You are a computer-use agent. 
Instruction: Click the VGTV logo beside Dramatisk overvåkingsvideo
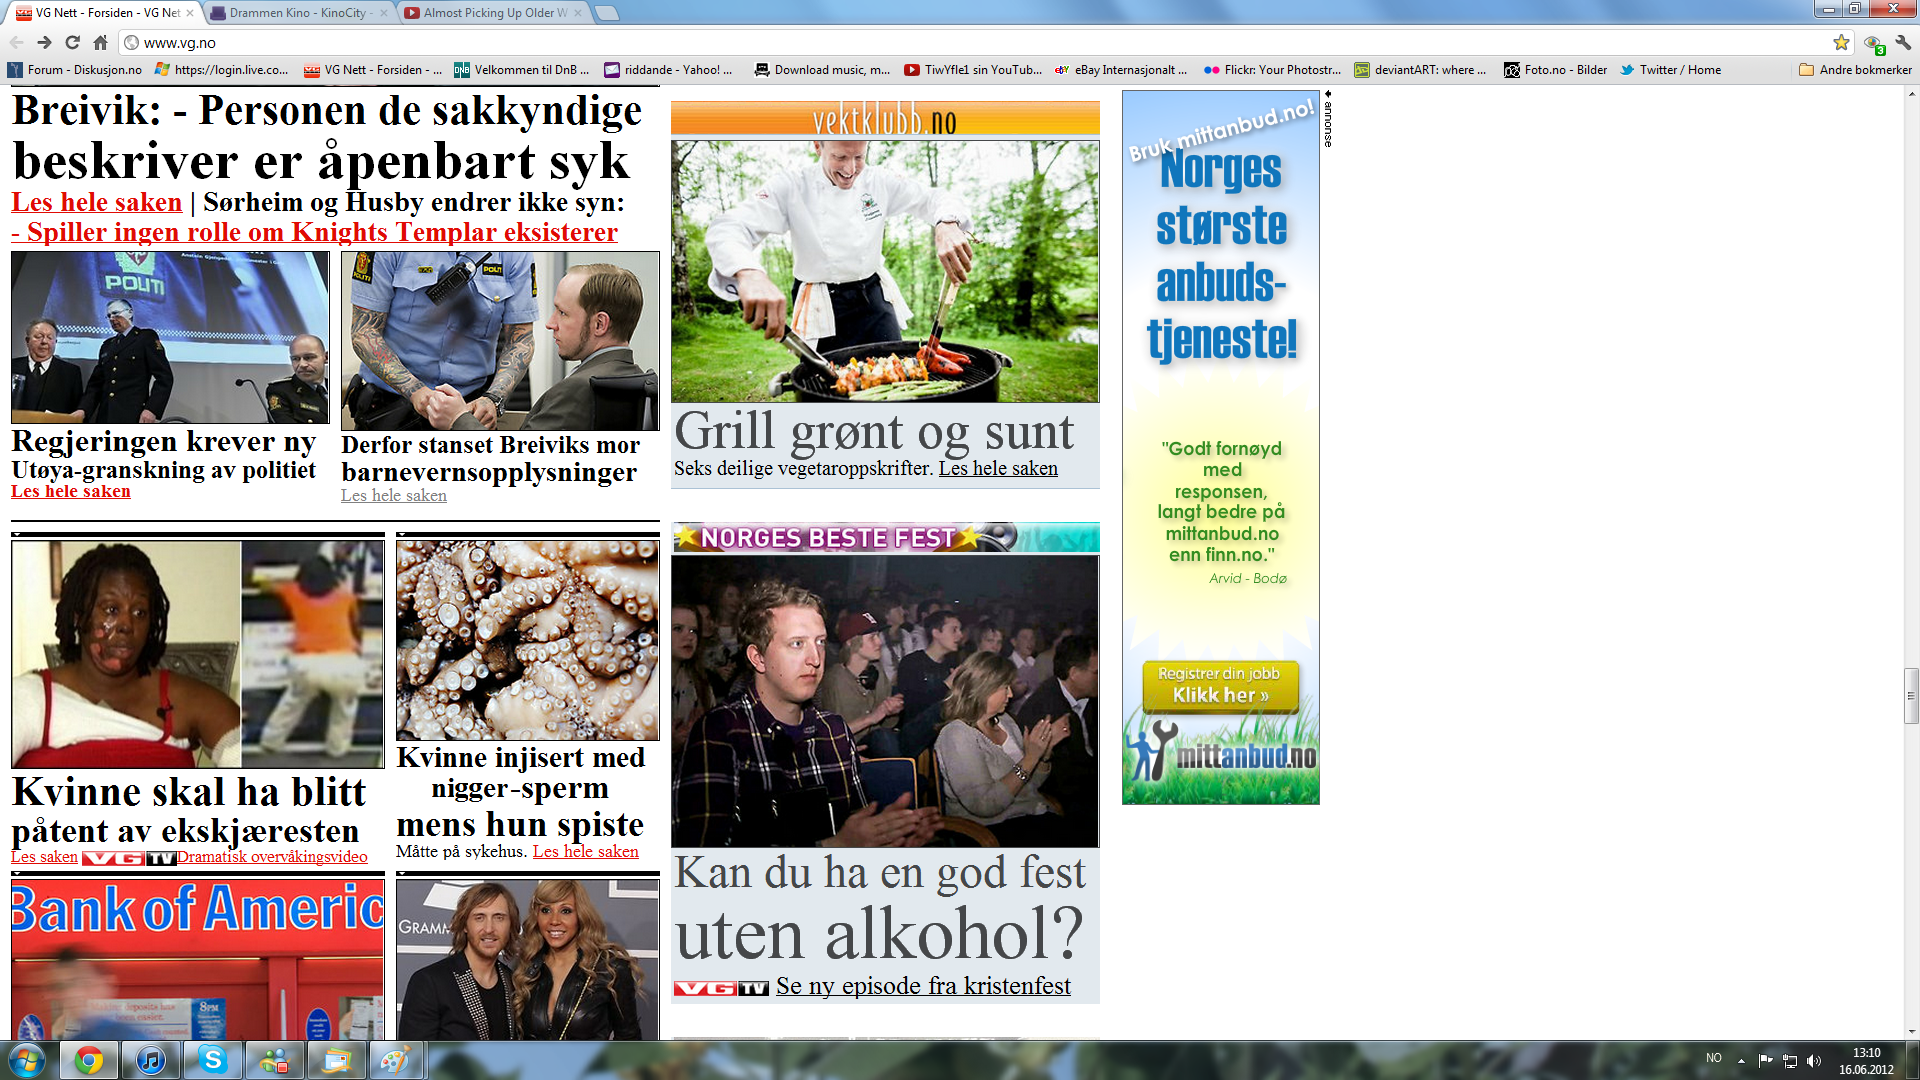[x=129, y=858]
